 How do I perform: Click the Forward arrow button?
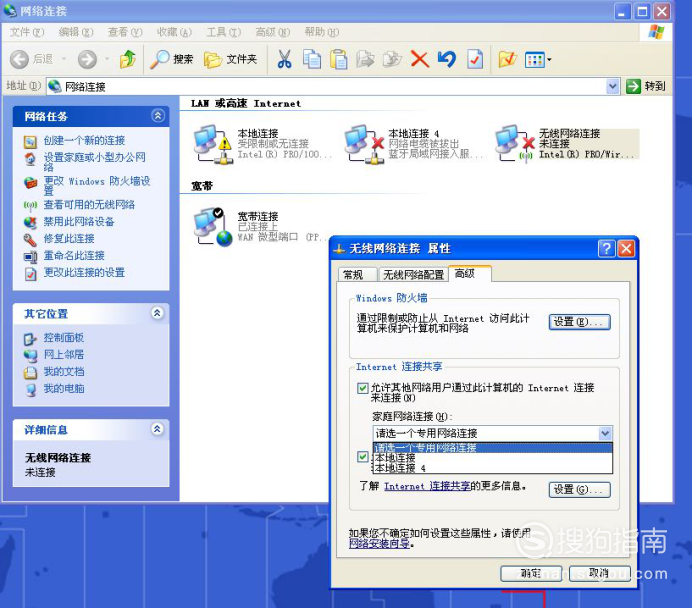(87, 59)
